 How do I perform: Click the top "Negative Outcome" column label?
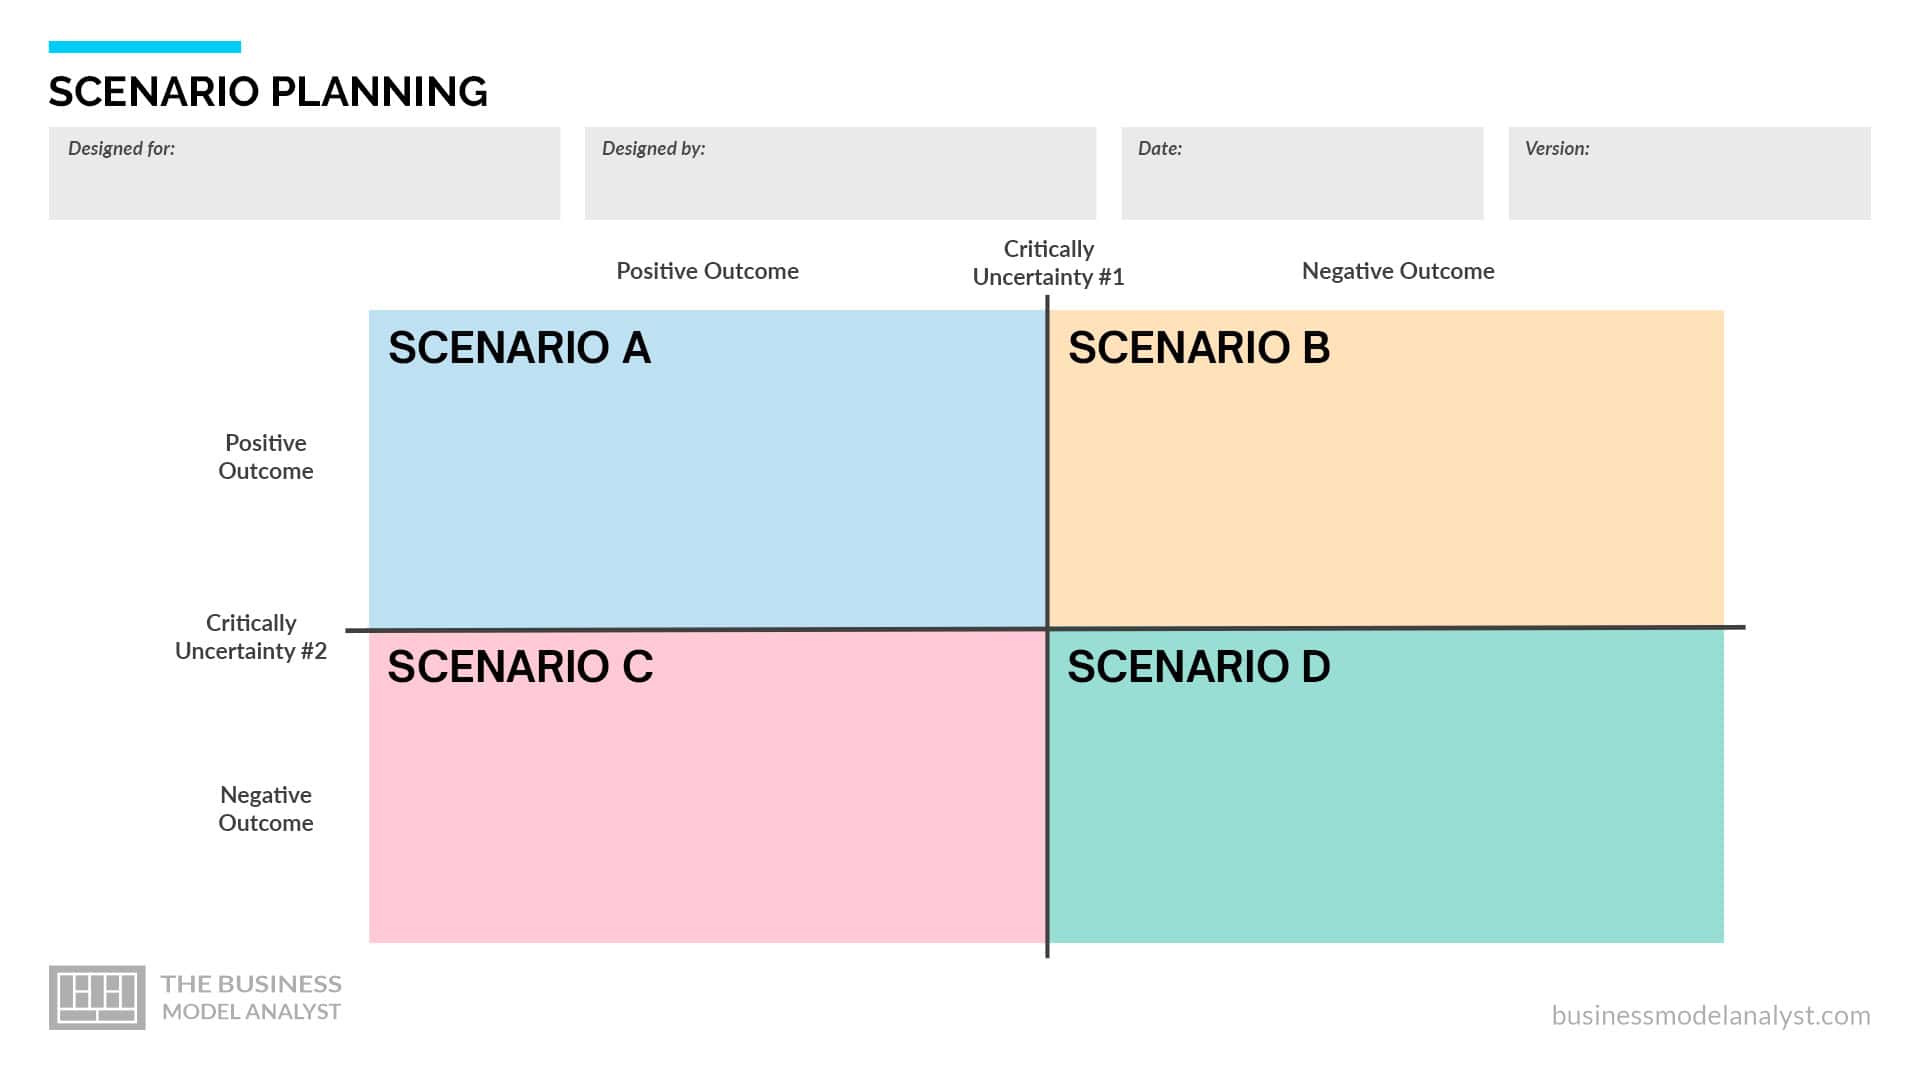[x=1398, y=271]
